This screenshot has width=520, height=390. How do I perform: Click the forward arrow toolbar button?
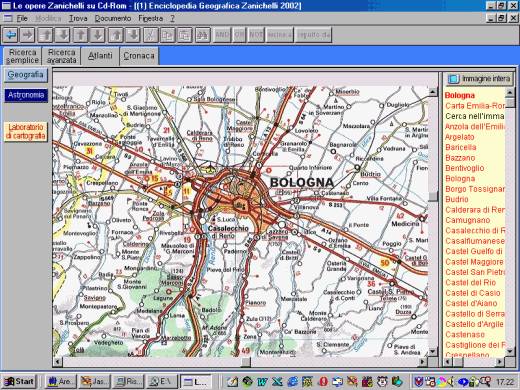(x=28, y=35)
